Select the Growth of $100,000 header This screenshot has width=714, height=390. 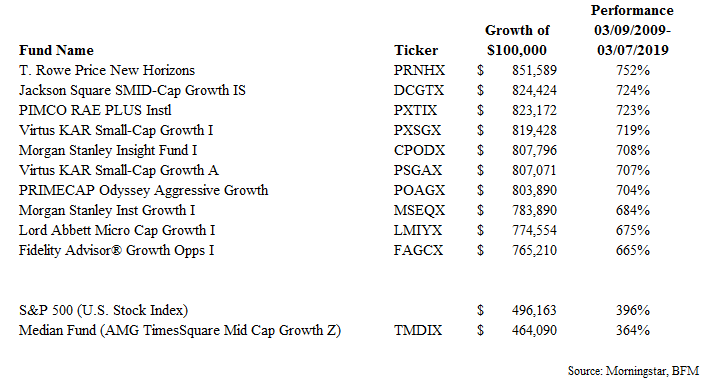517,40
